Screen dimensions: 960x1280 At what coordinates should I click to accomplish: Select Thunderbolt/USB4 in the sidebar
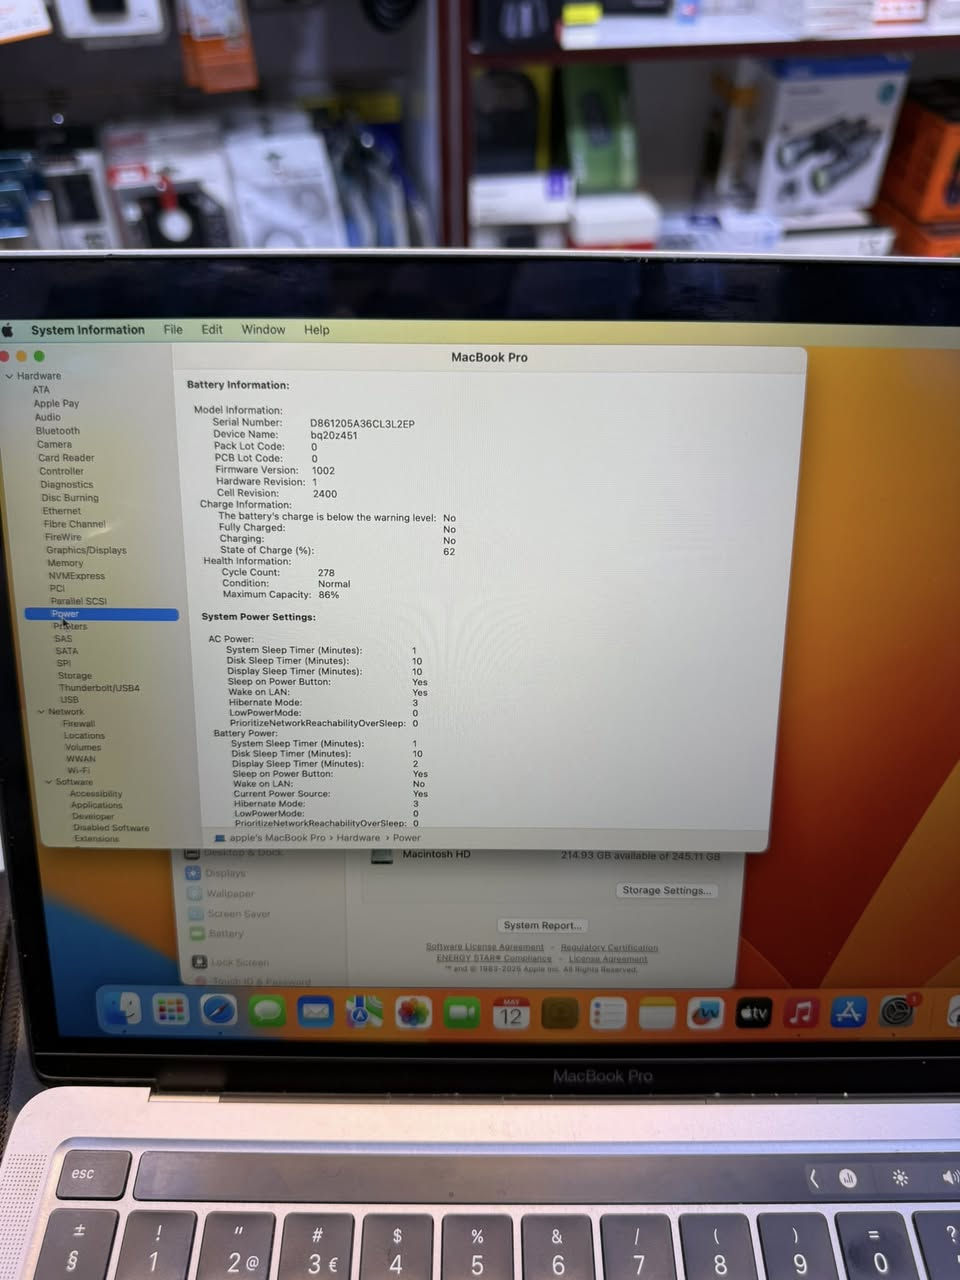(99, 688)
